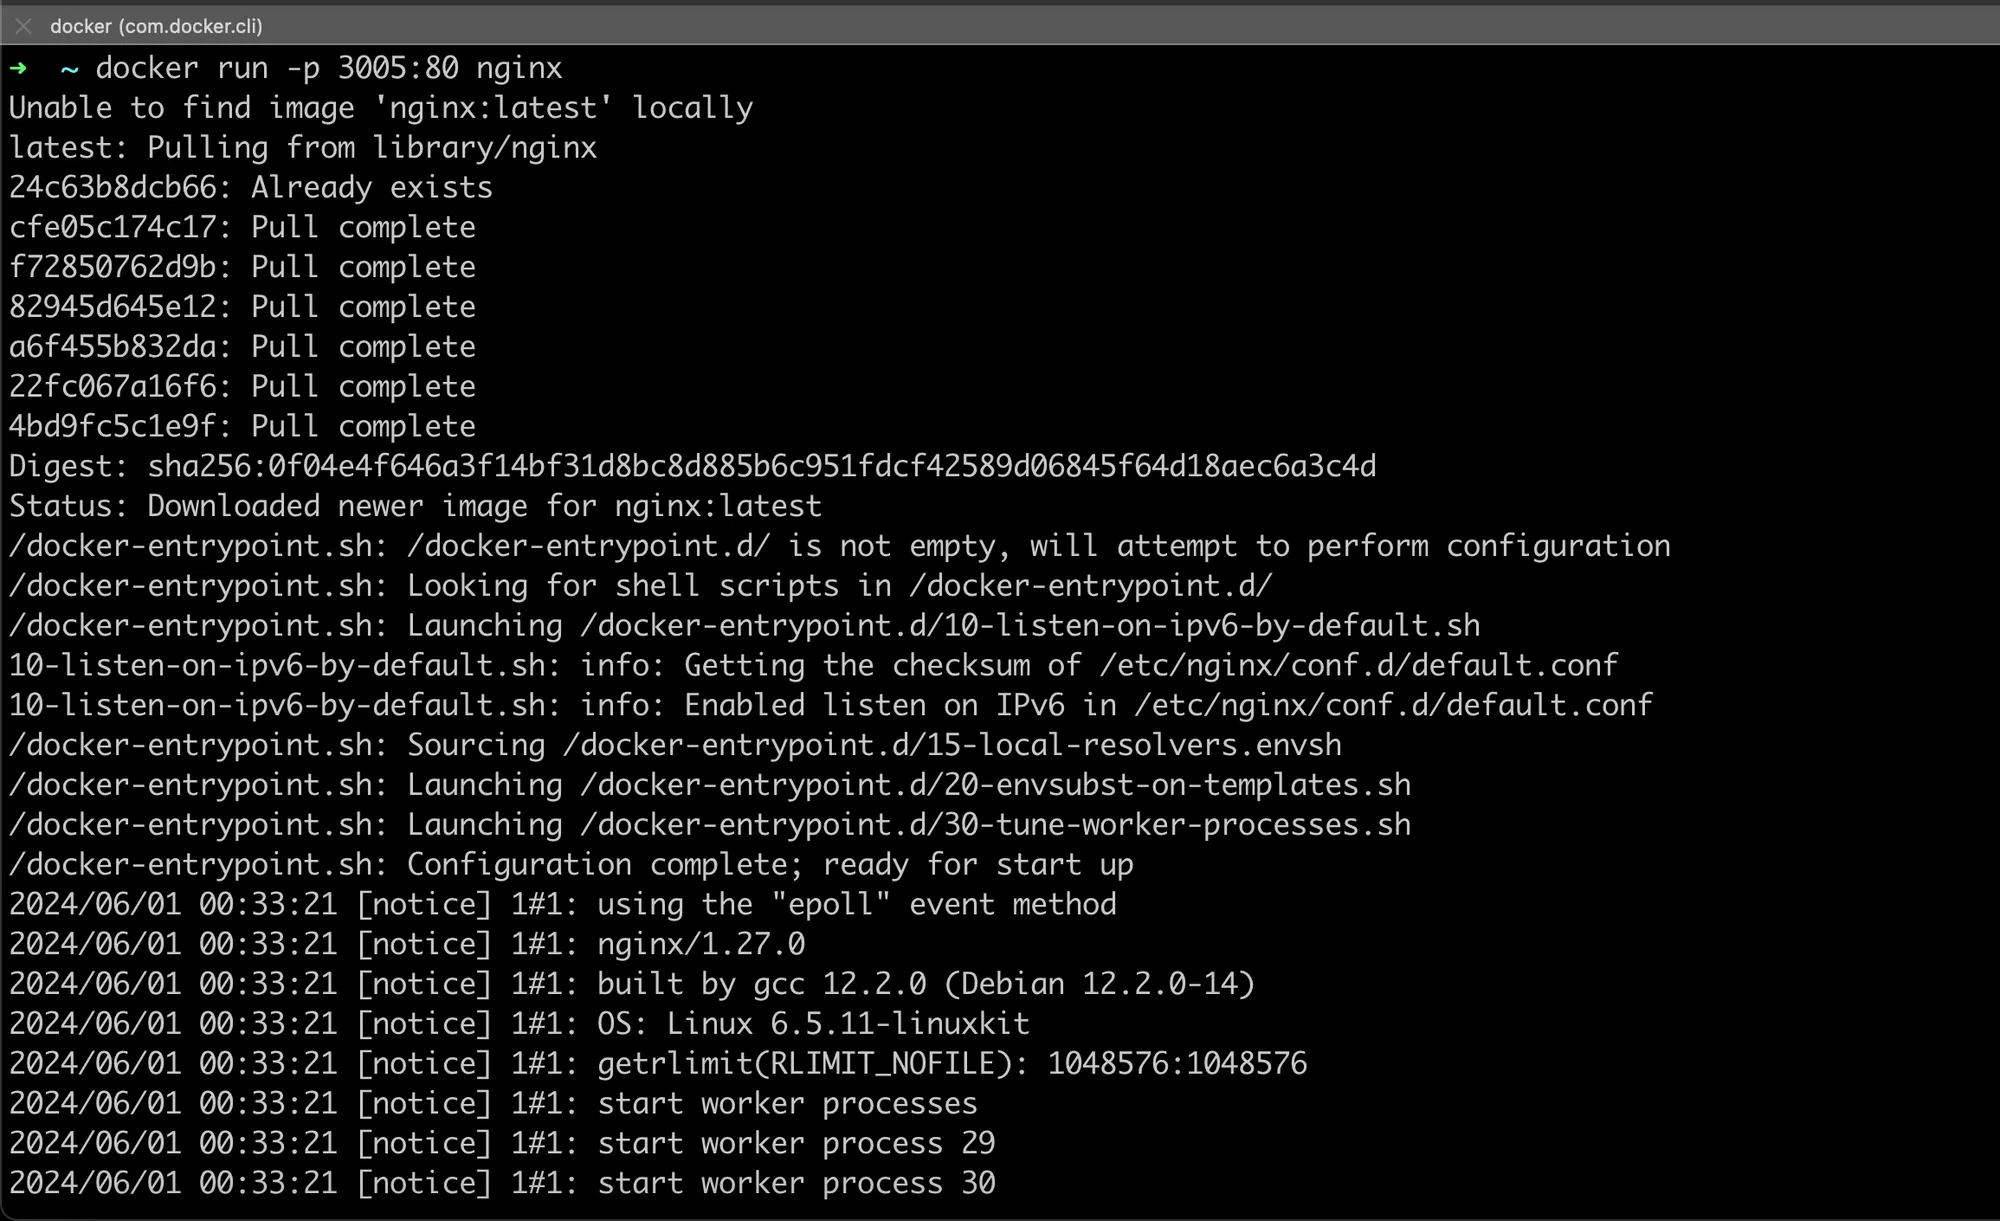This screenshot has height=1221, width=2000.
Task: Click the /etc/nginx/conf.d/default.conf checksum path
Action: click(x=1358, y=666)
